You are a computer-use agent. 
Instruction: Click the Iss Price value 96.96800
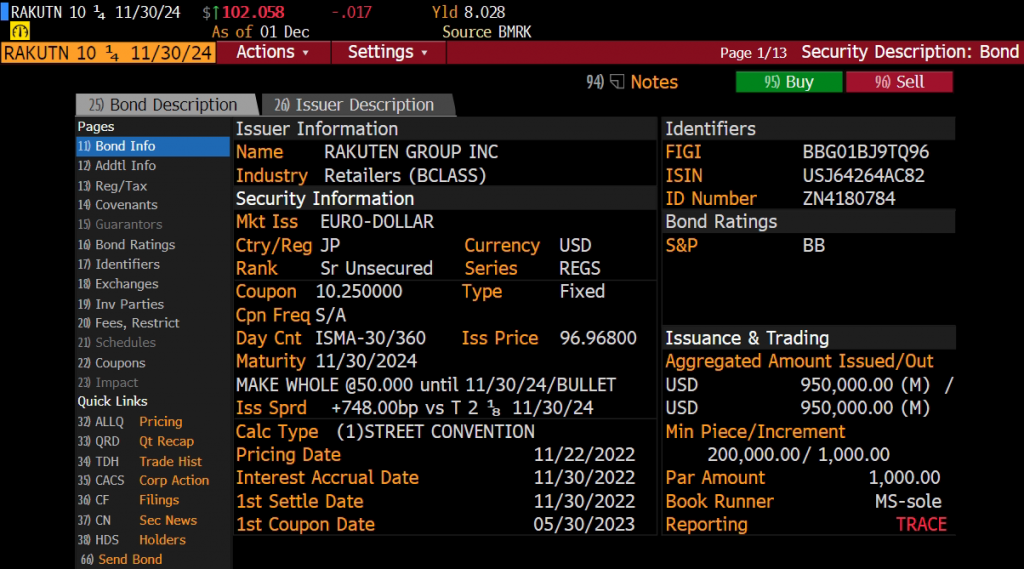click(x=598, y=338)
